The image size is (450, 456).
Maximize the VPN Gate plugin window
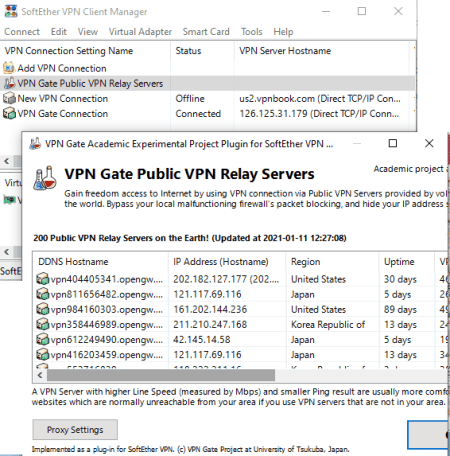[x=393, y=143]
